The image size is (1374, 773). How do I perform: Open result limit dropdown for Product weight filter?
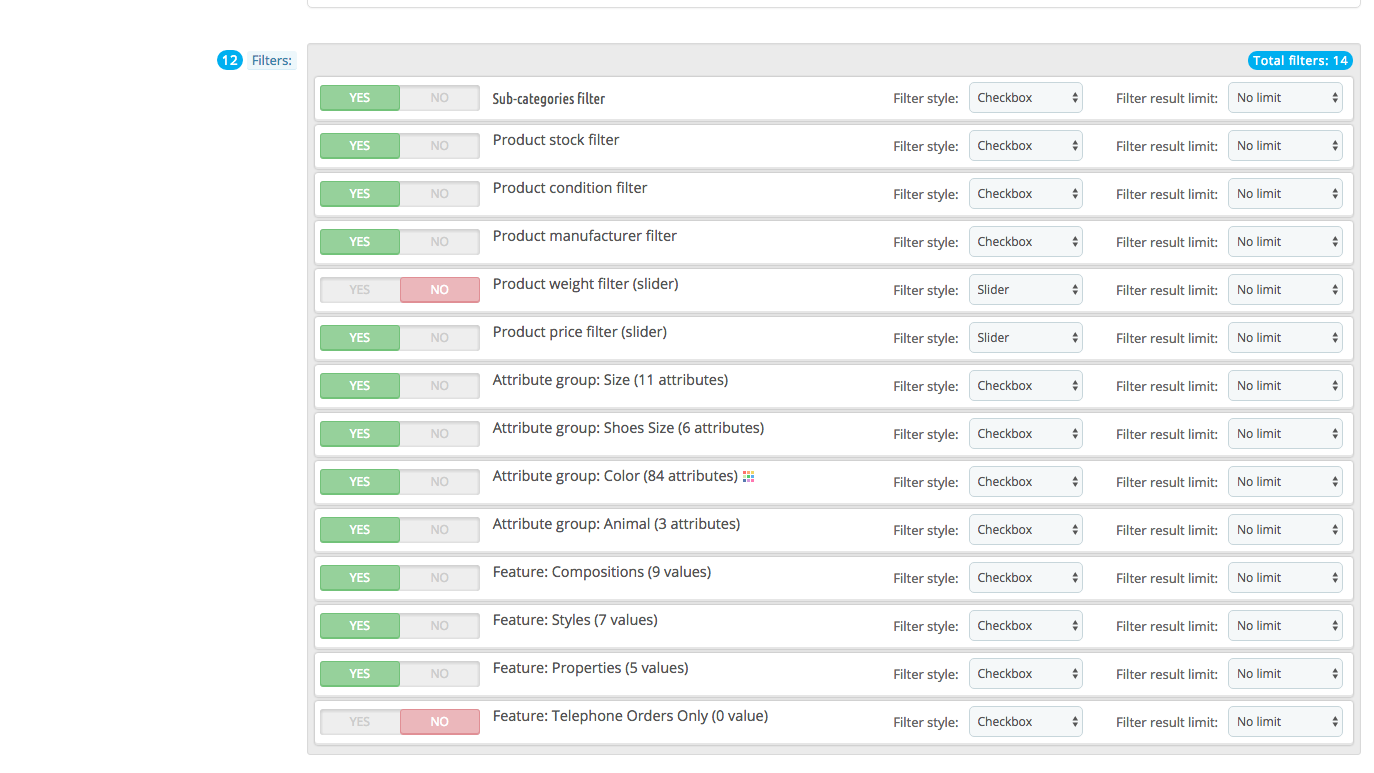point(1285,290)
